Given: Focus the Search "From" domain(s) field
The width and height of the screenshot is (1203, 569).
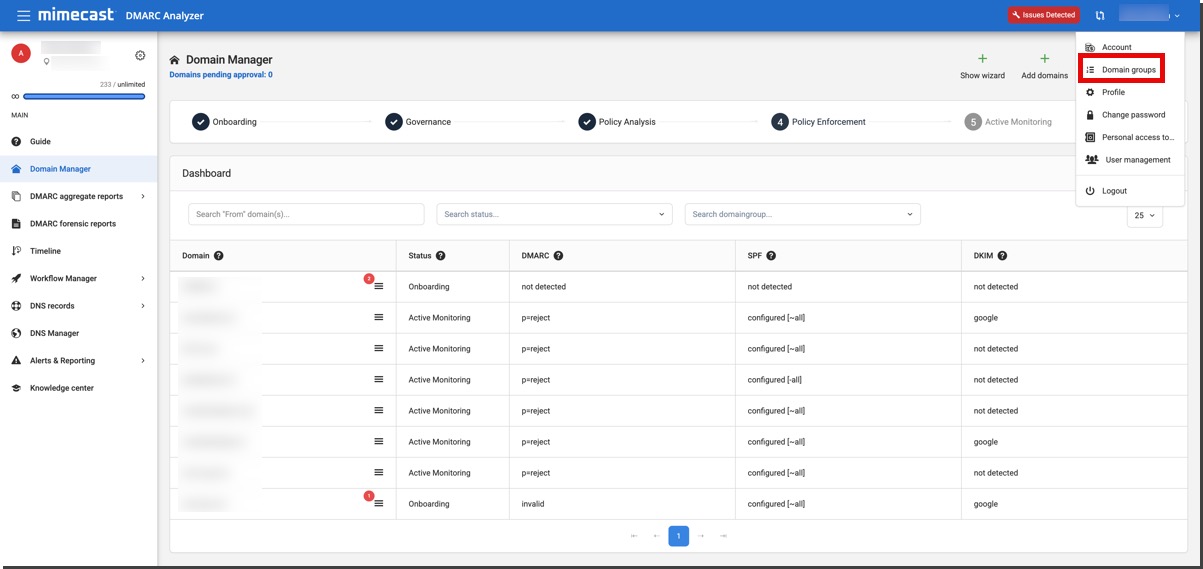Looking at the screenshot, I should [x=306, y=214].
